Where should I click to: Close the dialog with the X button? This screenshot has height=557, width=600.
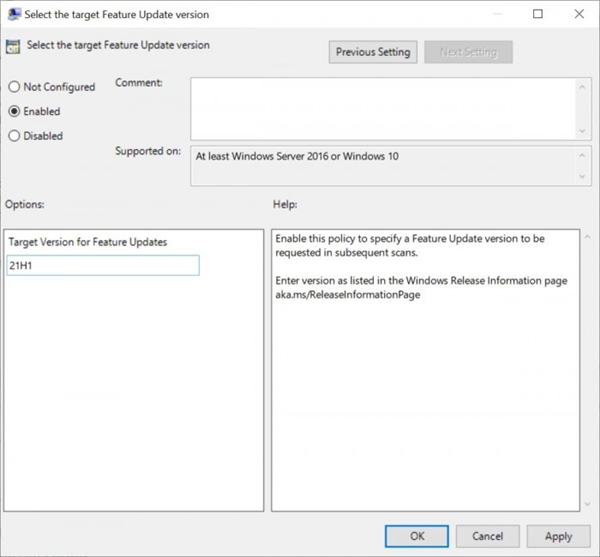579,15
